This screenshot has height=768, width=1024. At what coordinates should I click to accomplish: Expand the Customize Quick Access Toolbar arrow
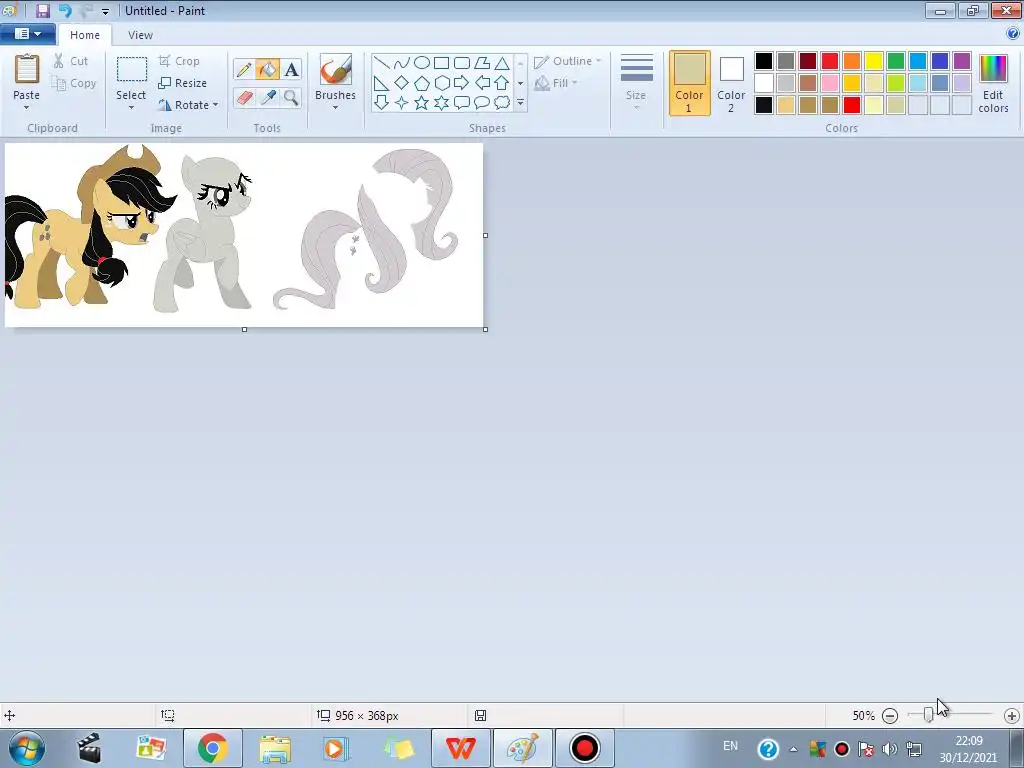pyautogui.click(x=105, y=11)
